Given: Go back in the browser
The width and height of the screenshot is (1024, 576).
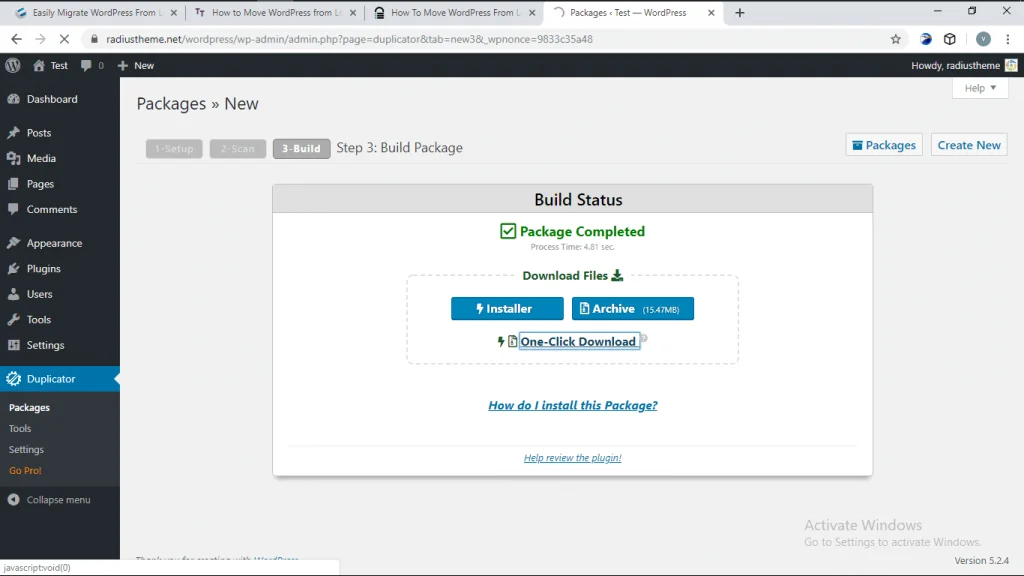Looking at the screenshot, I should [x=16, y=39].
